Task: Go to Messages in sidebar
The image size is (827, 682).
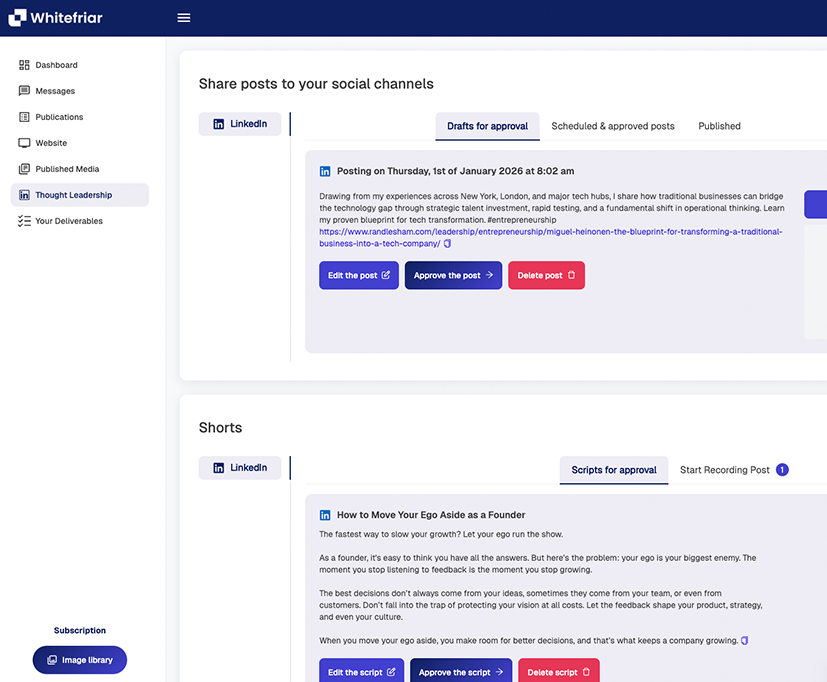Action: (x=55, y=91)
